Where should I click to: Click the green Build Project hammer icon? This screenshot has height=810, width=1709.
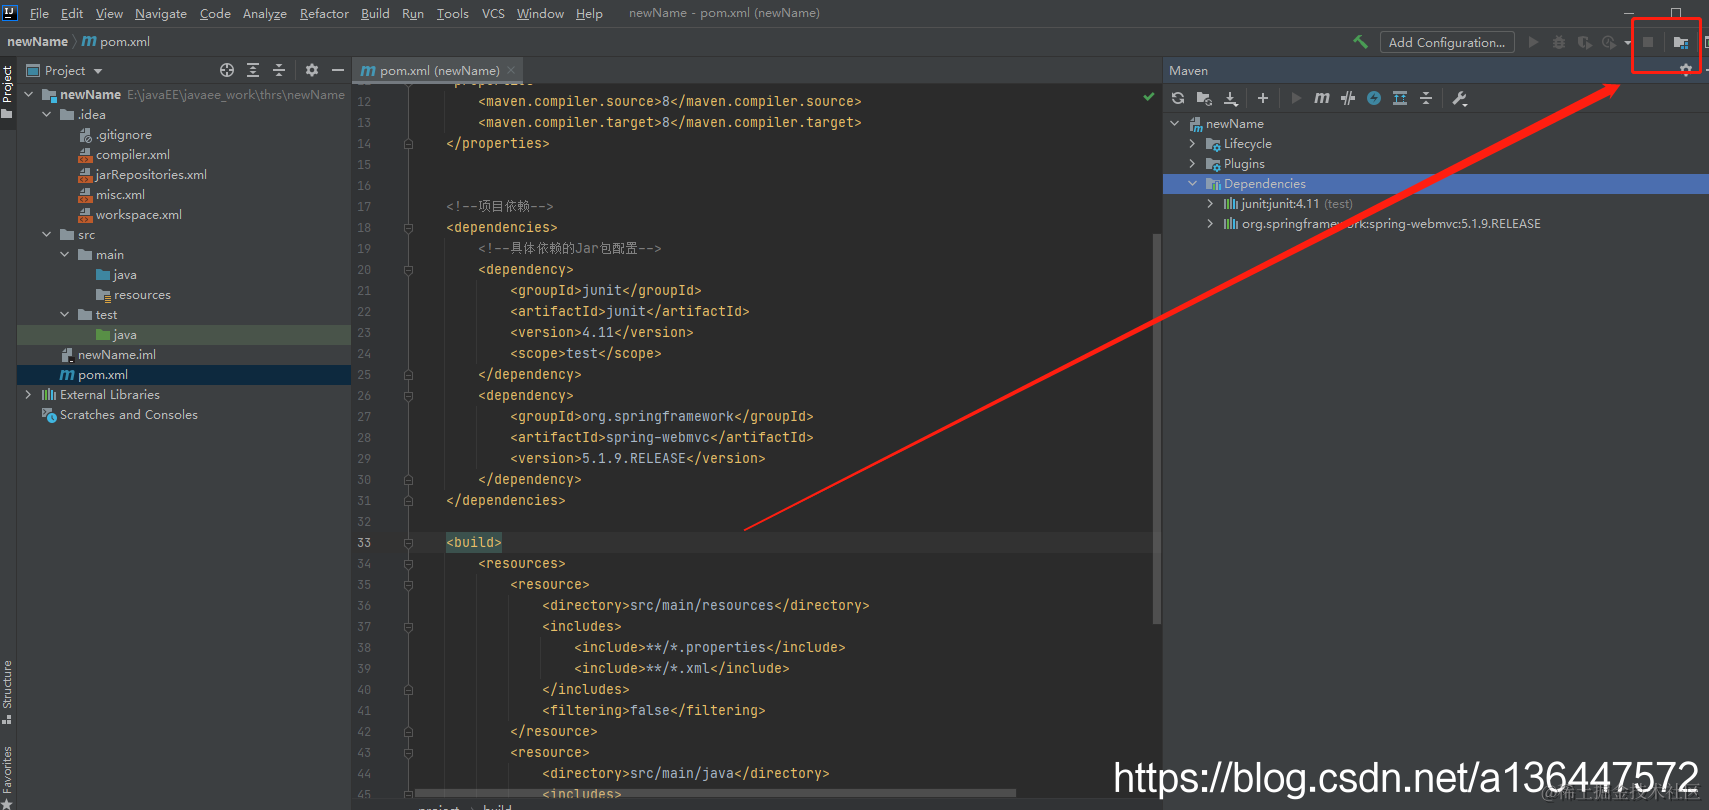pos(1360,42)
